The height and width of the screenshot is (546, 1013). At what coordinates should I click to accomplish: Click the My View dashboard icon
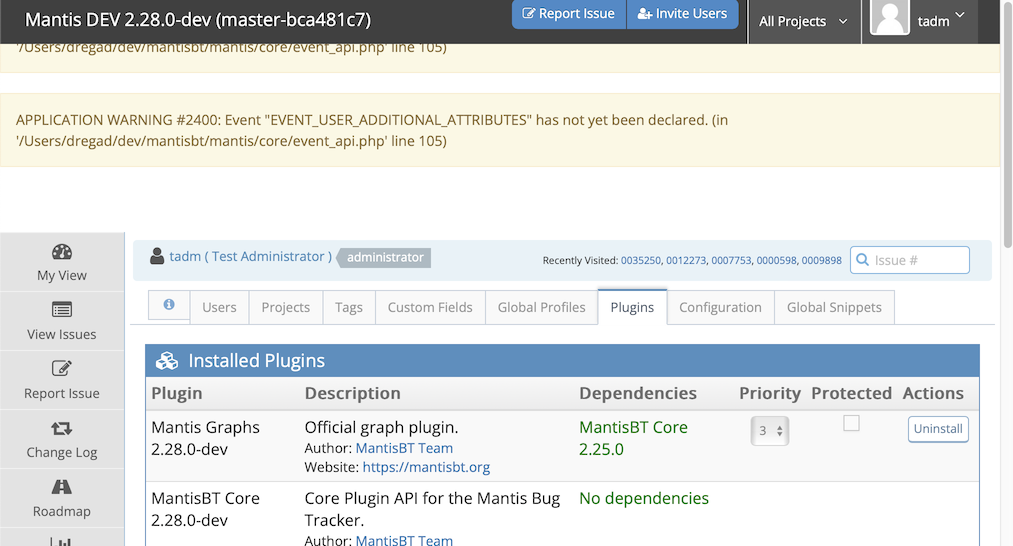[62, 252]
